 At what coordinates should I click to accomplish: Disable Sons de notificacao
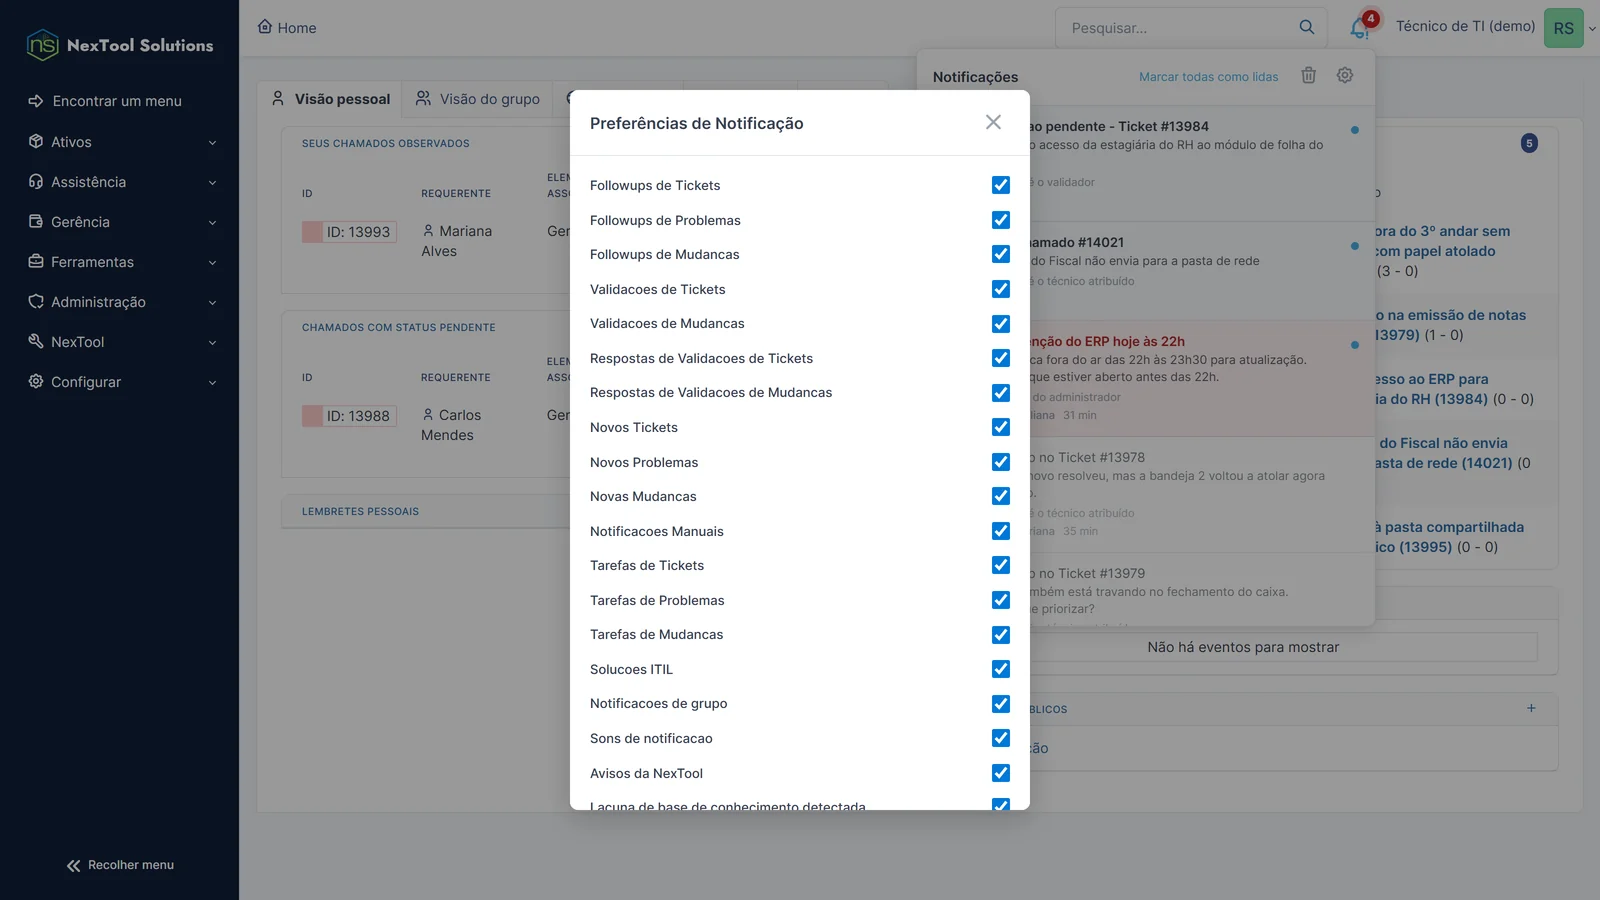(1001, 738)
